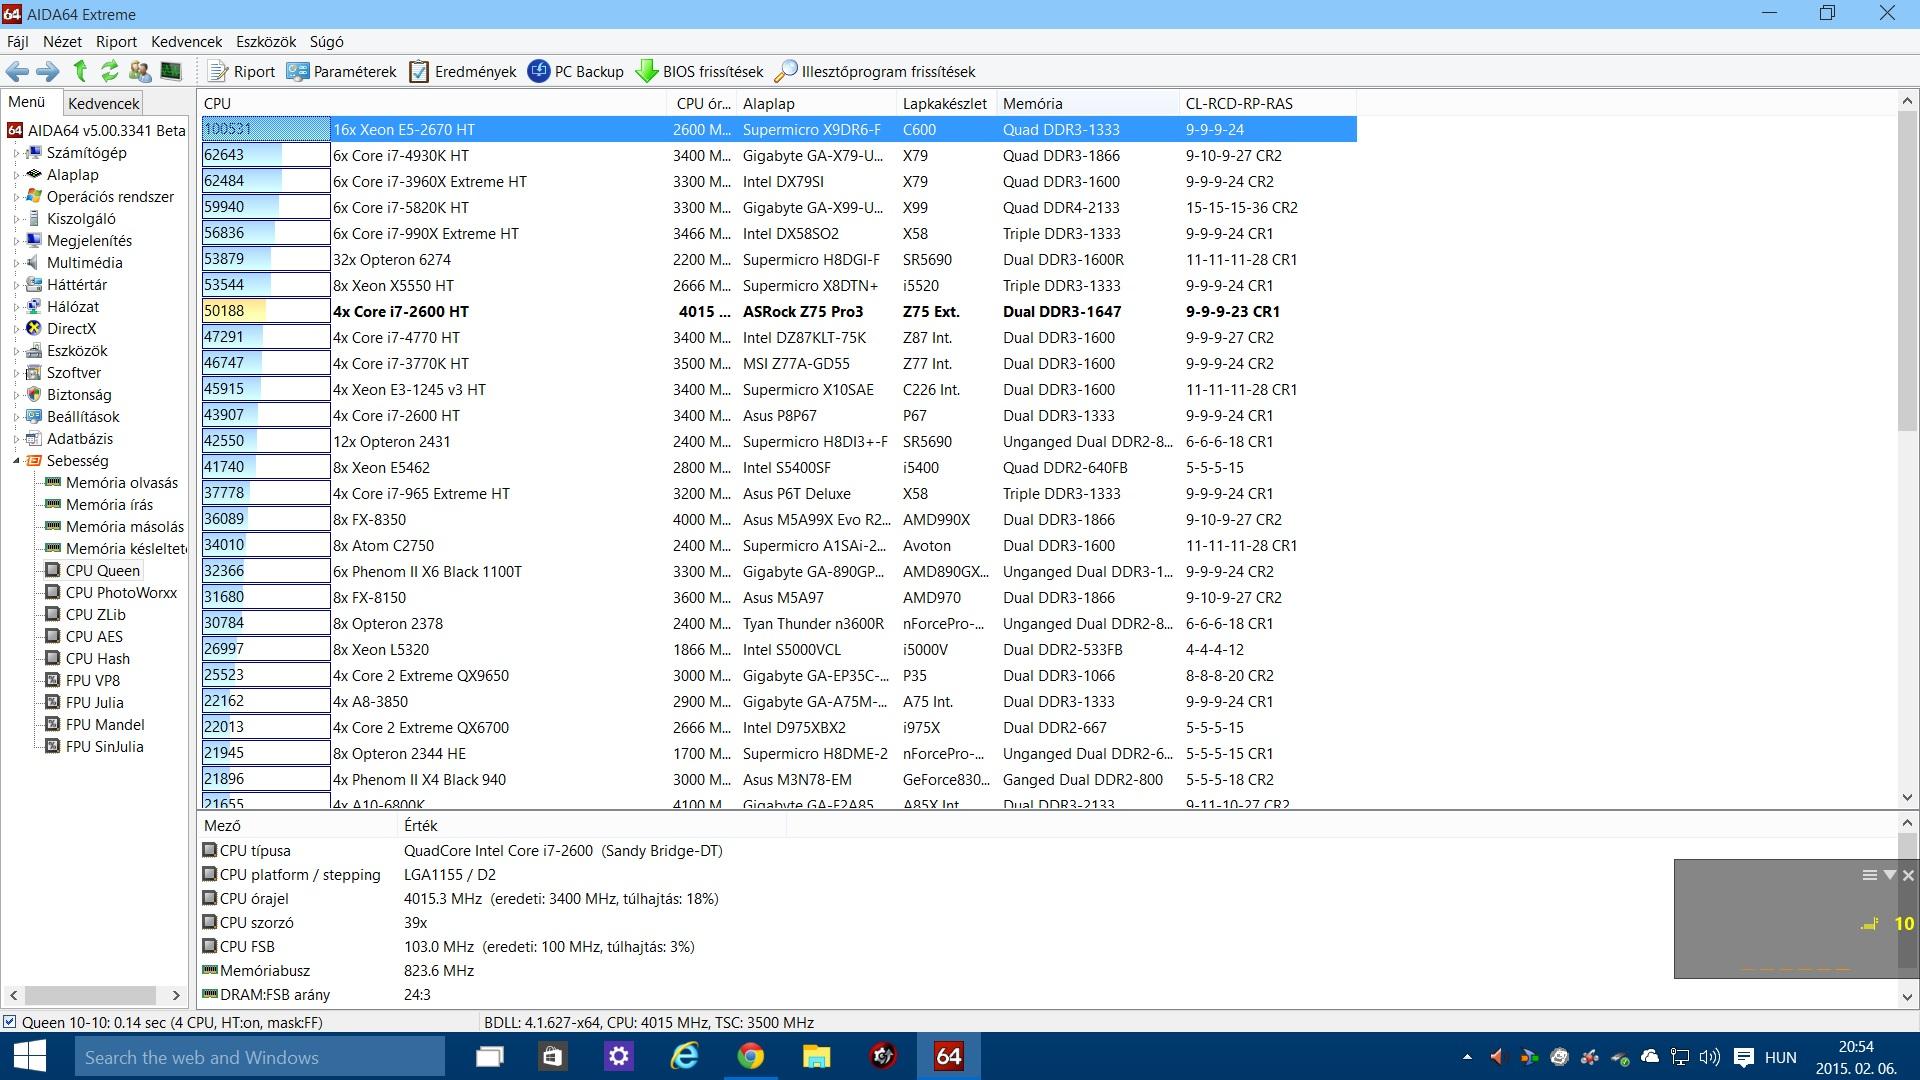Open the Nézet menu

tap(62, 41)
